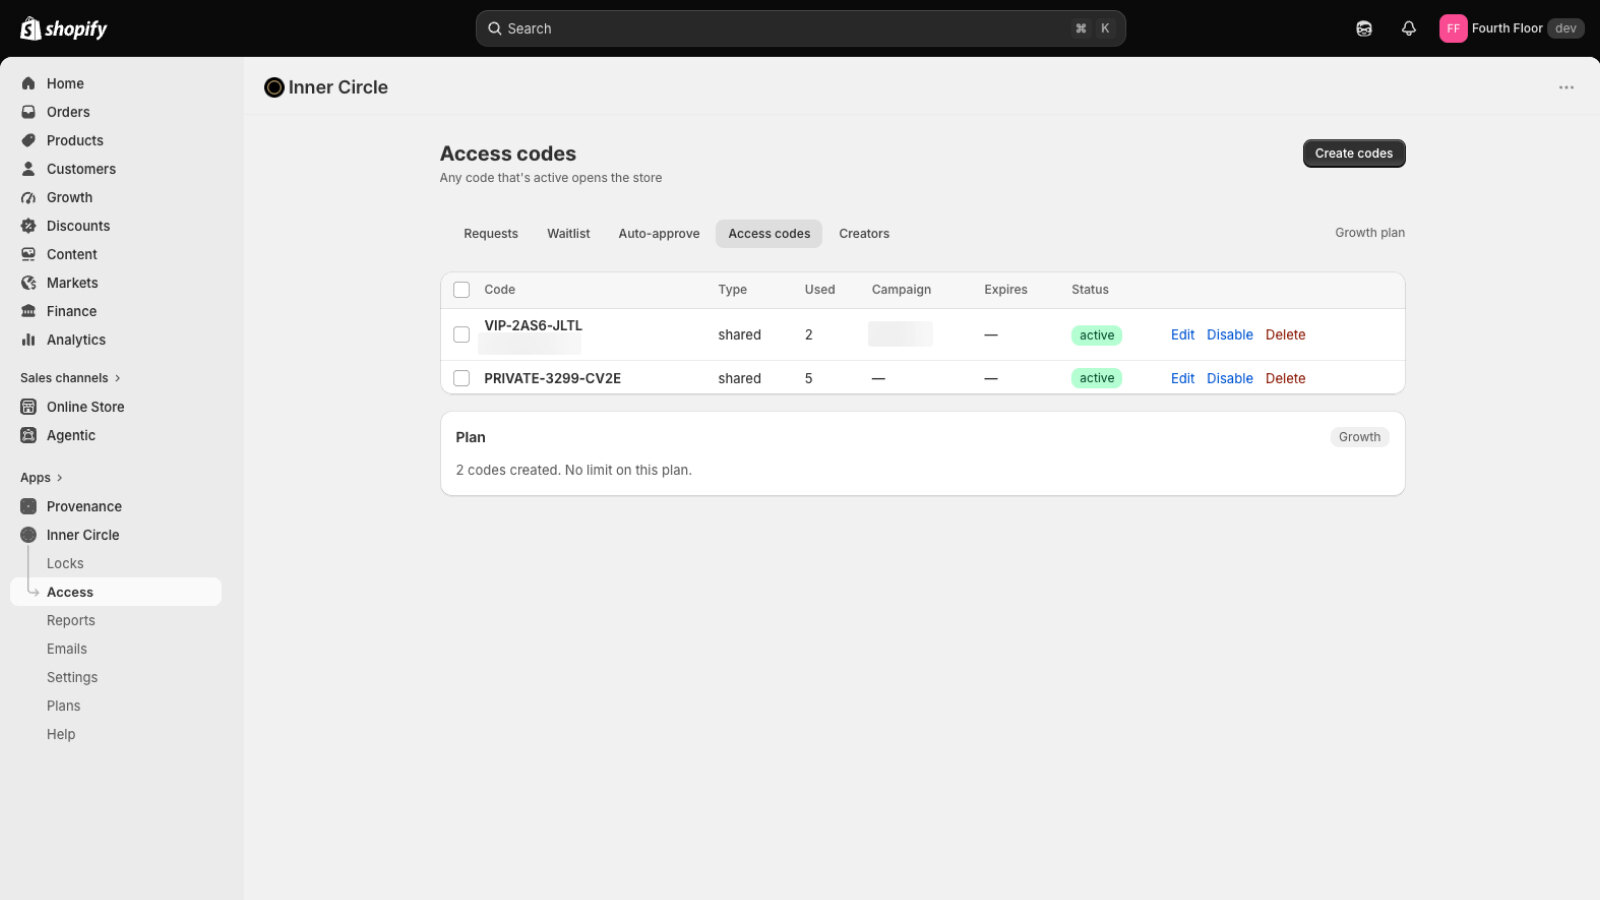The width and height of the screenshot is (1600, 900).
Task: Switch to the Waitlist tab
Action: (x=568, y=234)
